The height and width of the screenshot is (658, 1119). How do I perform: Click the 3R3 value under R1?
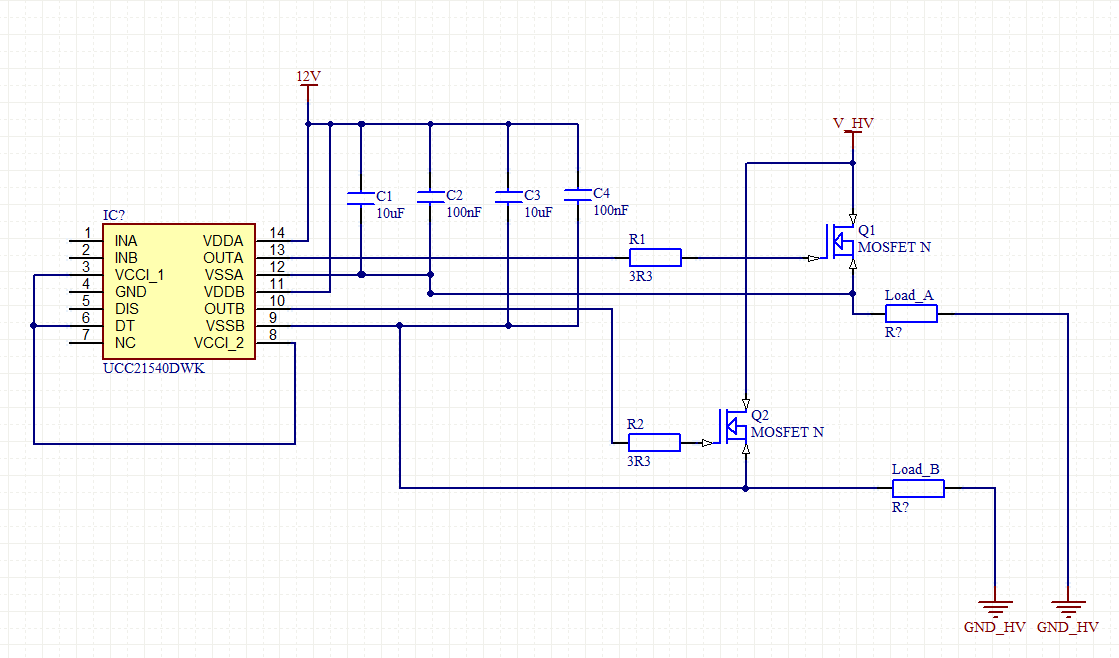click(641, 276)
